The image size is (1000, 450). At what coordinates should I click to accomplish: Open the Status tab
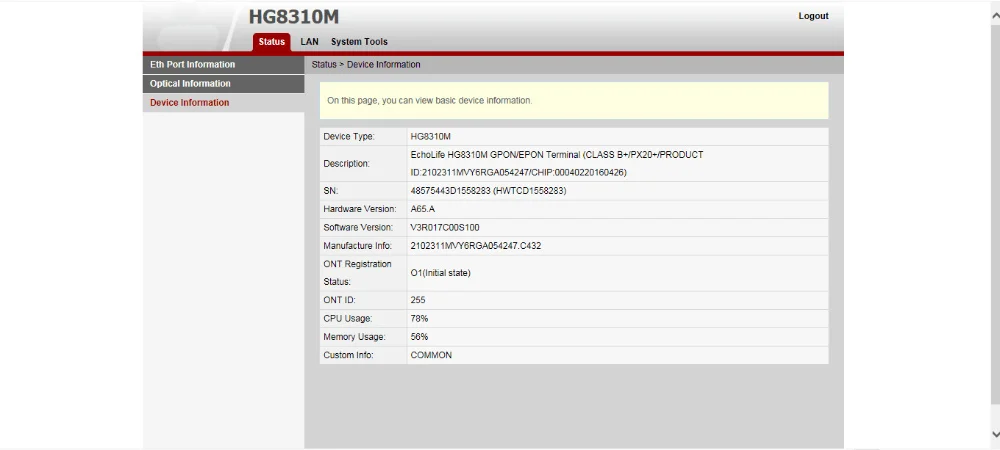(272, 42)
